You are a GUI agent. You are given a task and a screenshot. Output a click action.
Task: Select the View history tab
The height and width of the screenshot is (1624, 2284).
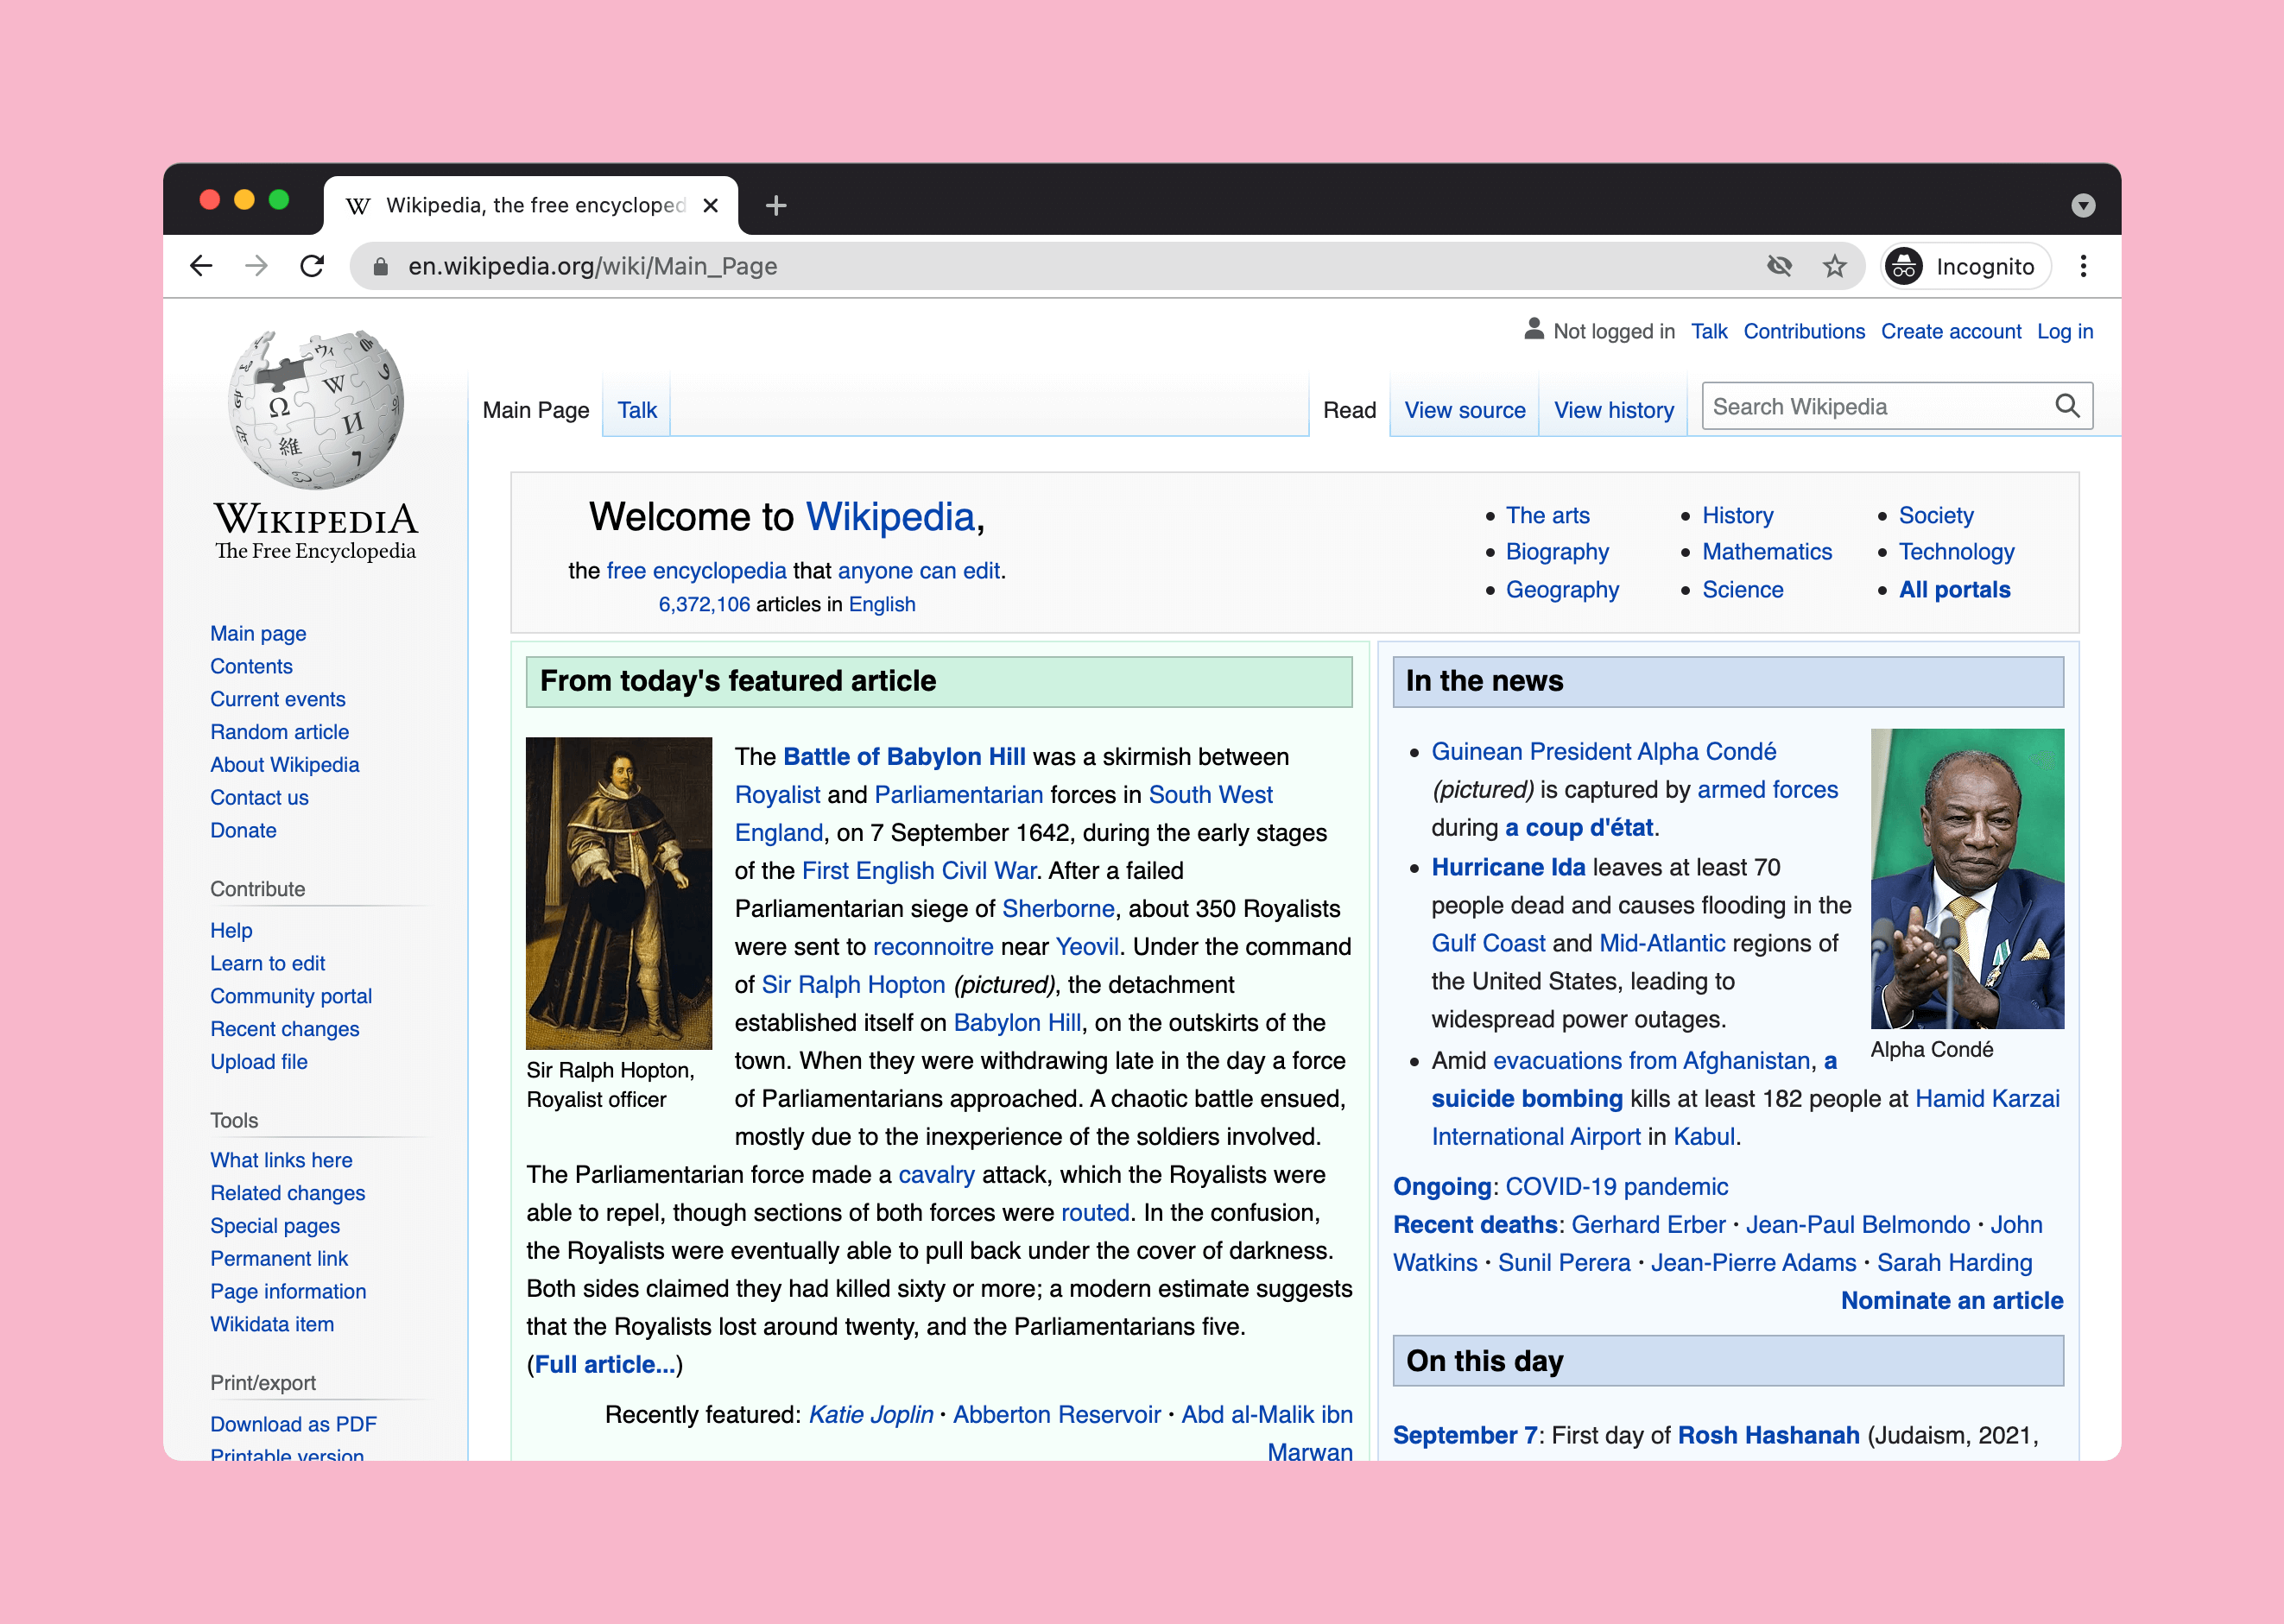click(1611, 408)
